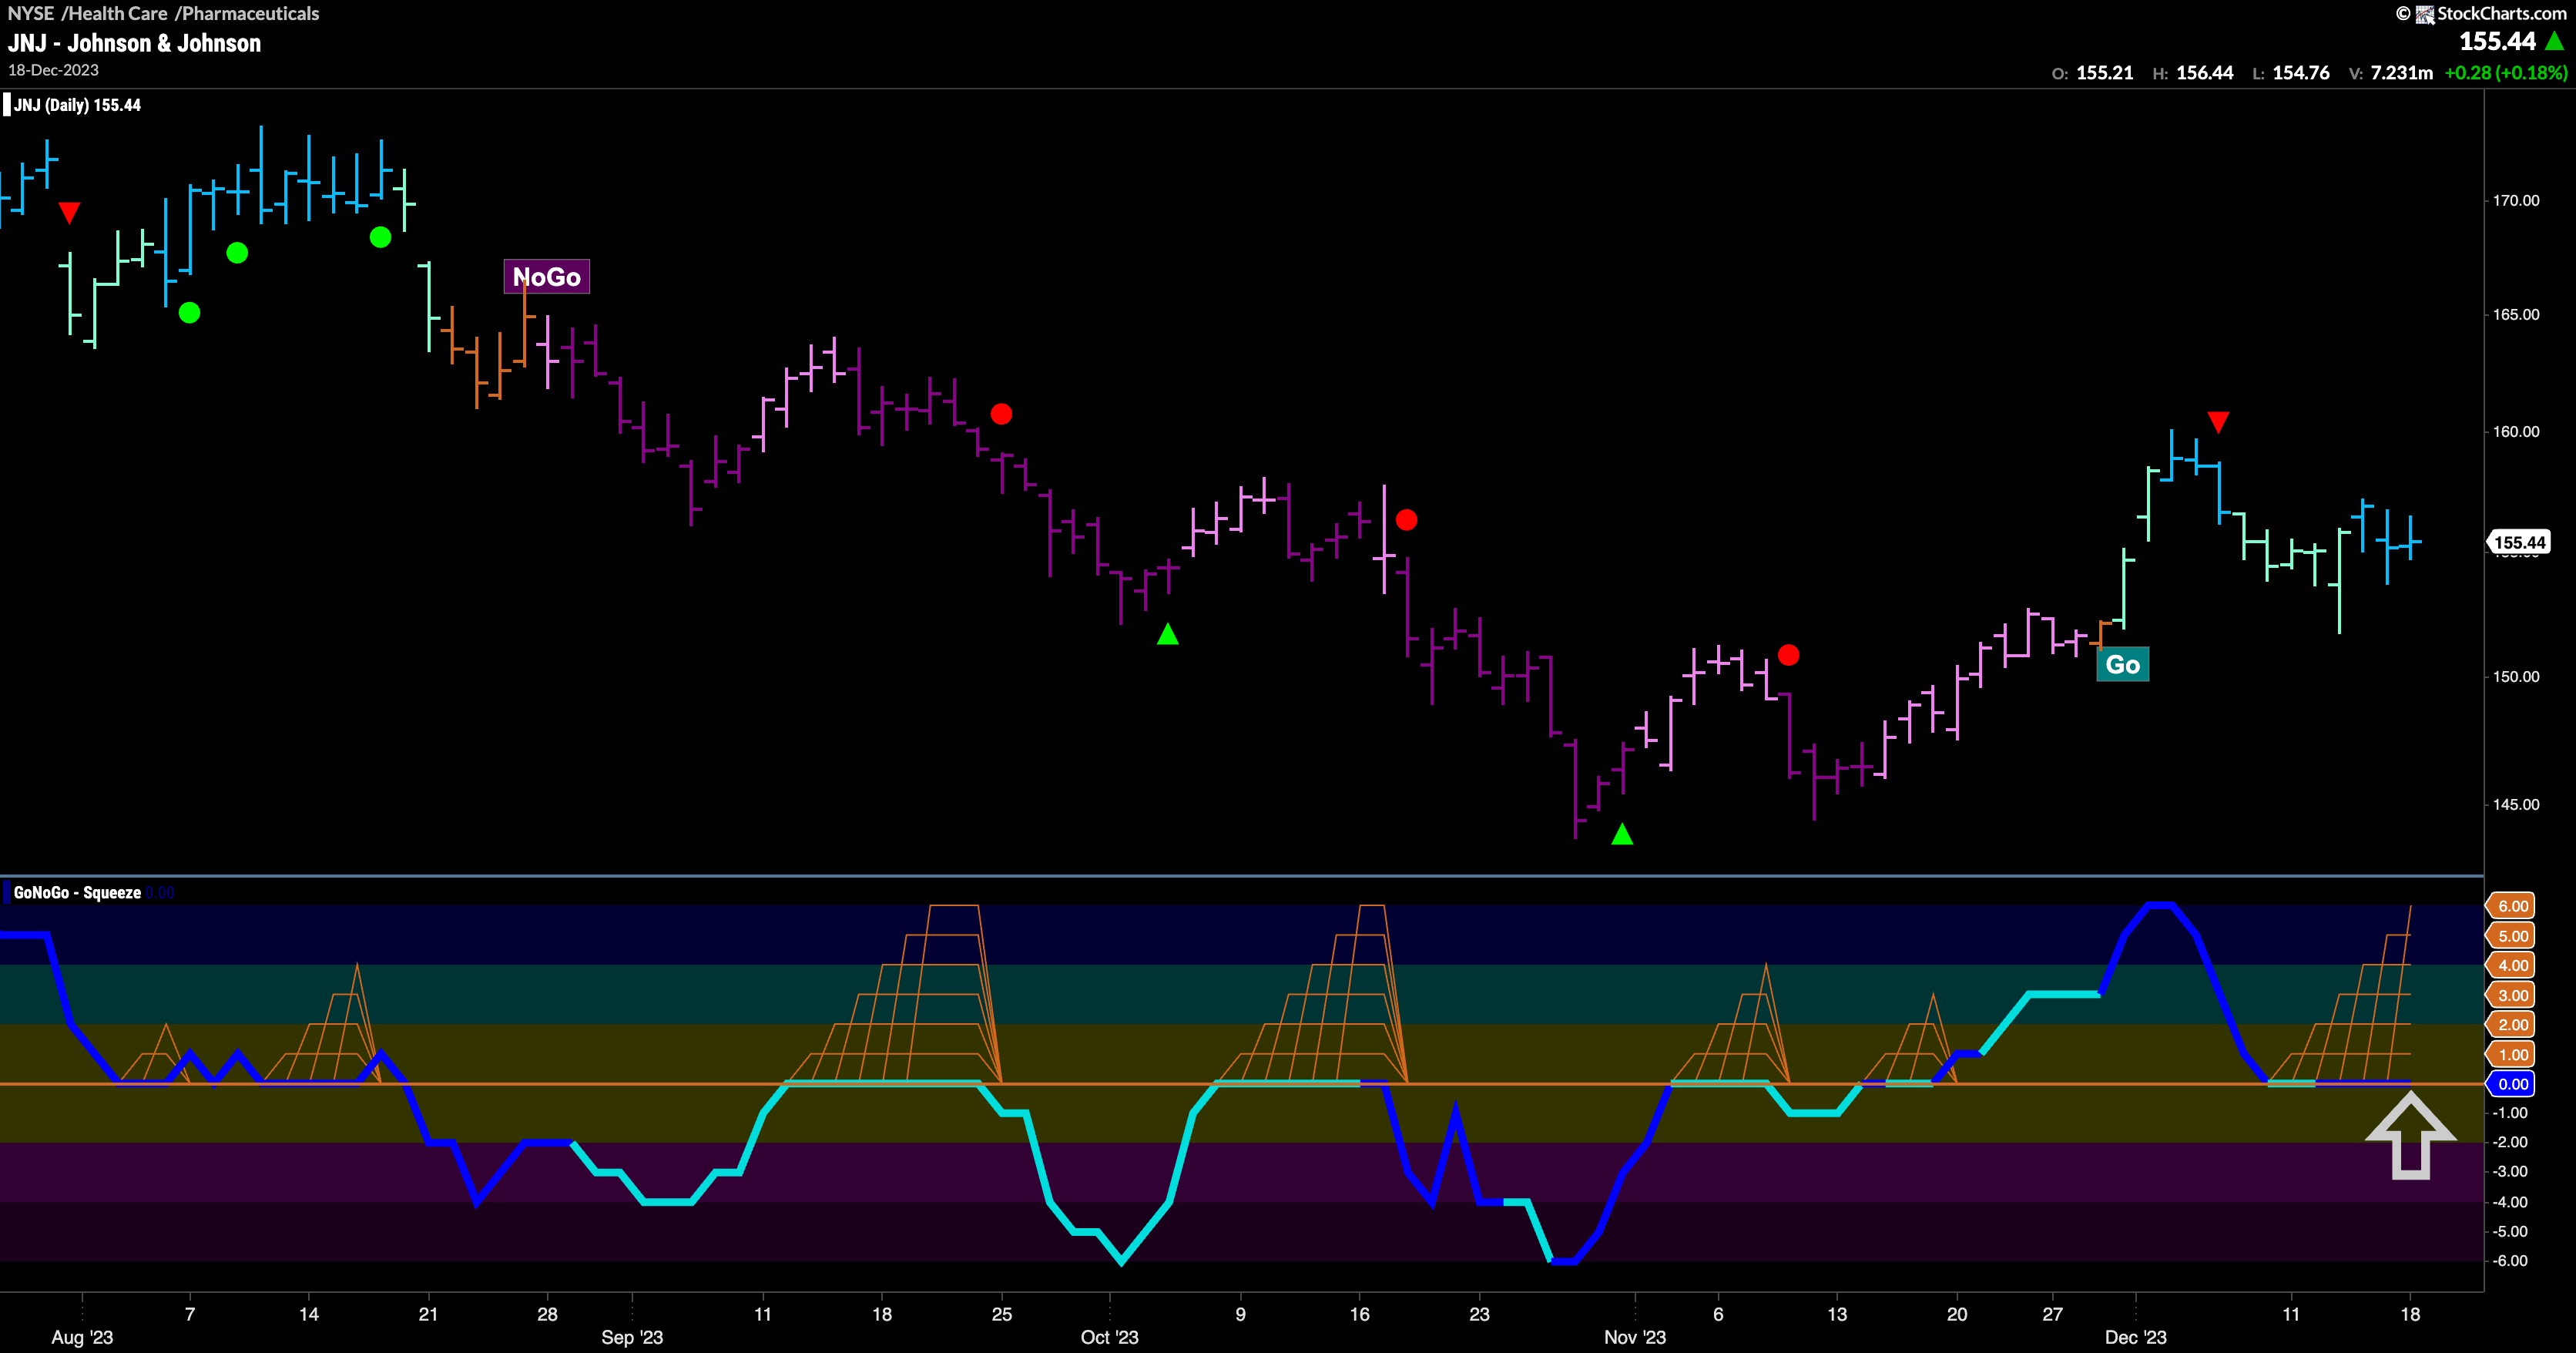Click the 145.00 price axis label

pos(2515,804)
